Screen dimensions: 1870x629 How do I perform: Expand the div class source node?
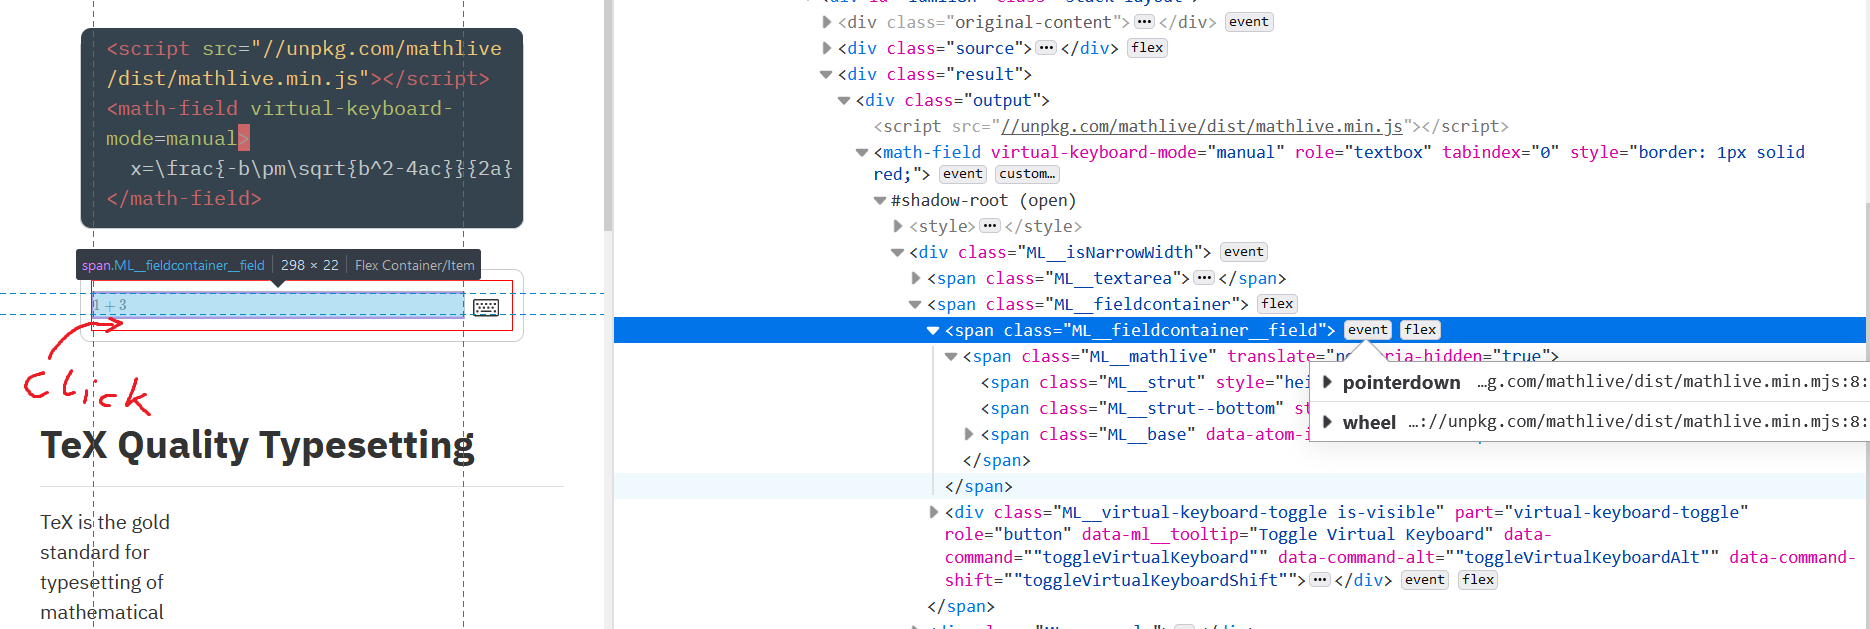[827, 48]
